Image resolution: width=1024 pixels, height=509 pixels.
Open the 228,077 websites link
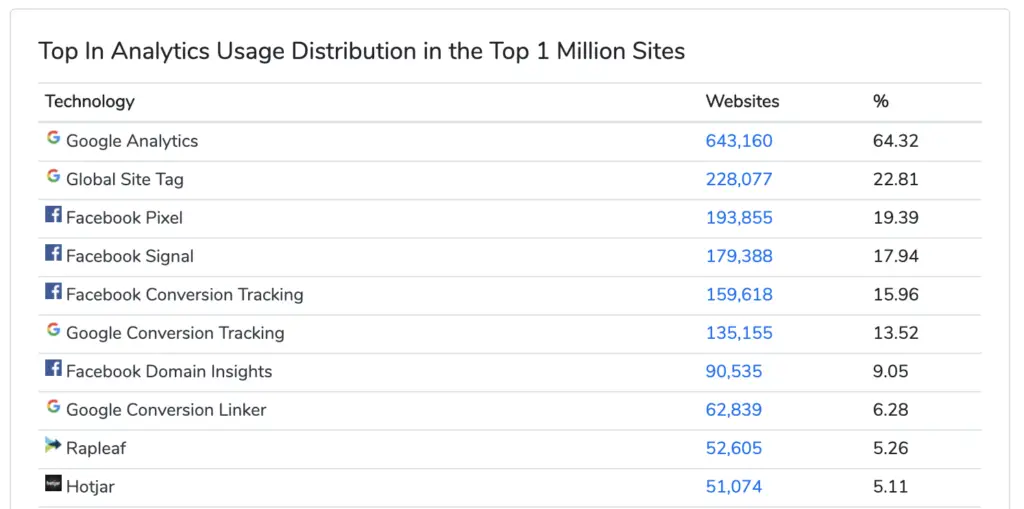coord(739,179)
